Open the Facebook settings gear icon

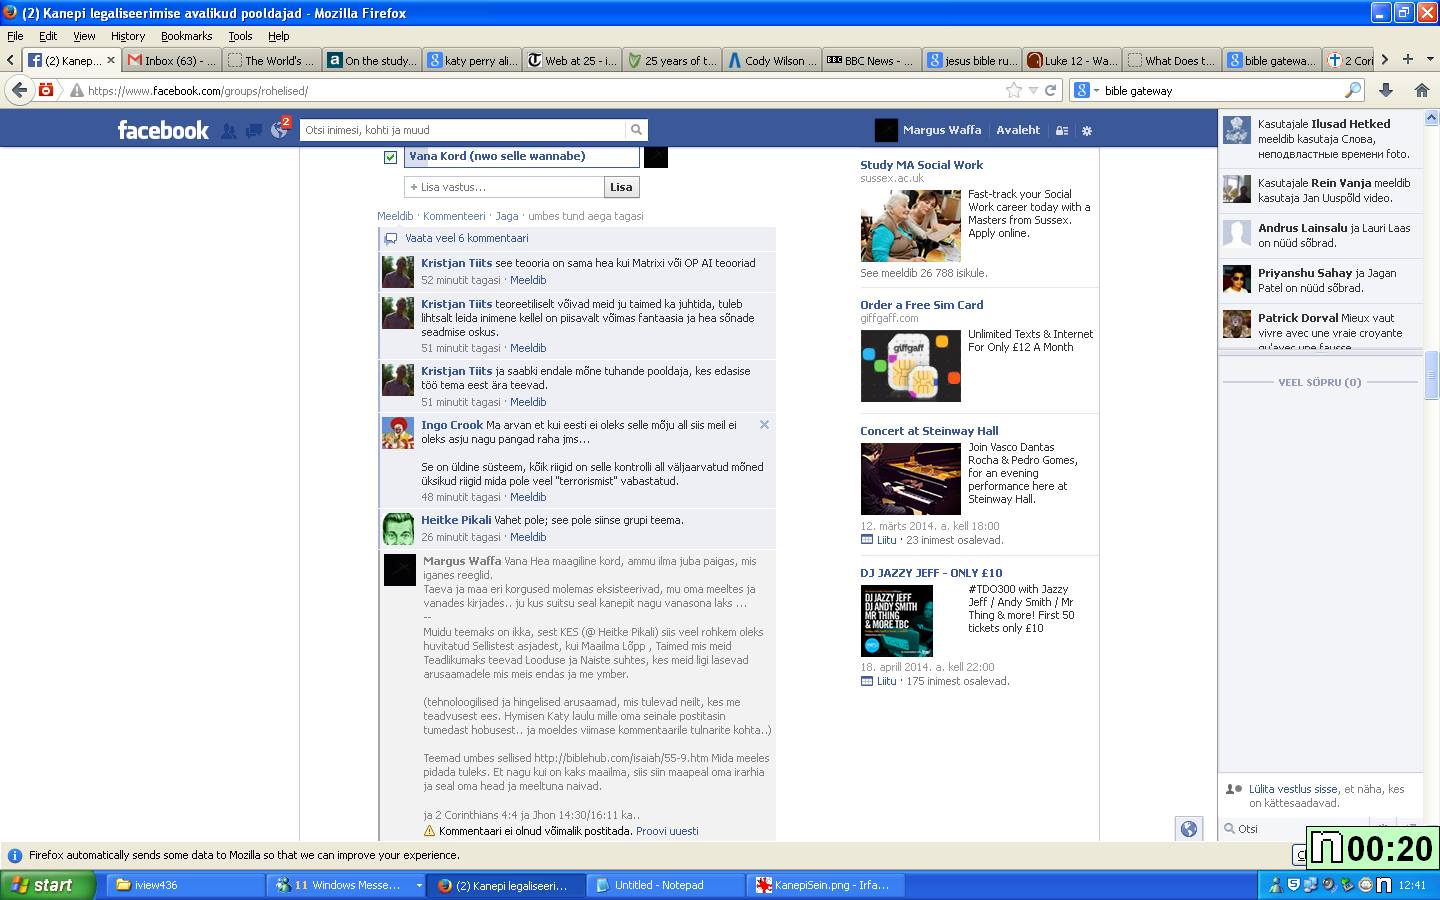click(x=1087, y=131)
